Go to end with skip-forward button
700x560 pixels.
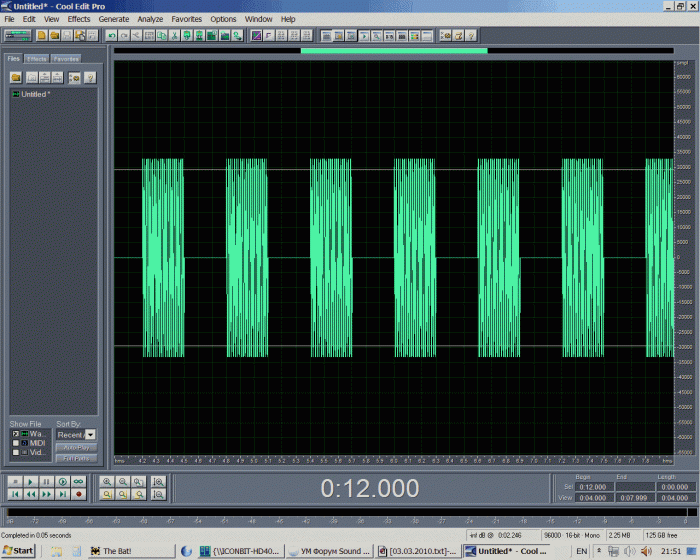62,494
